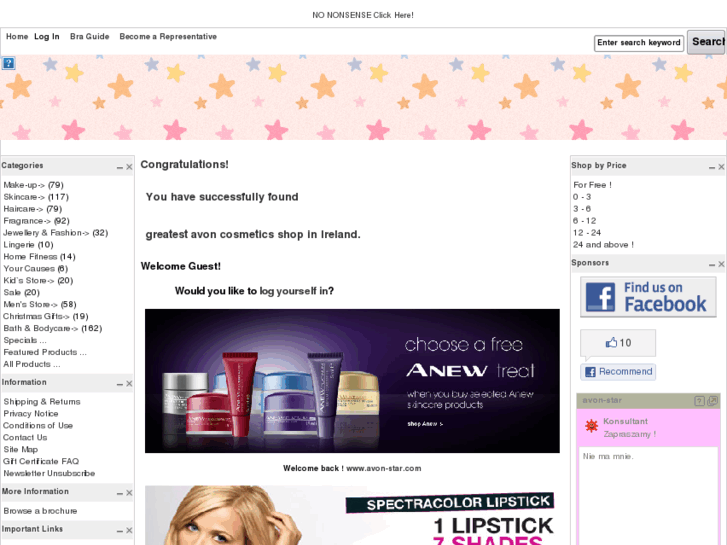Open the Site Map page

[20, 449]
